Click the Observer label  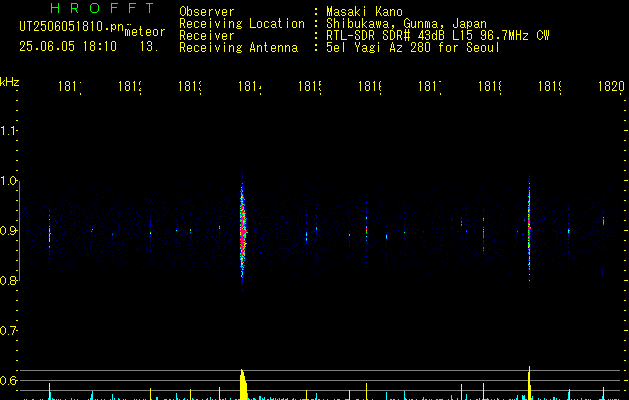pos(207,12)
